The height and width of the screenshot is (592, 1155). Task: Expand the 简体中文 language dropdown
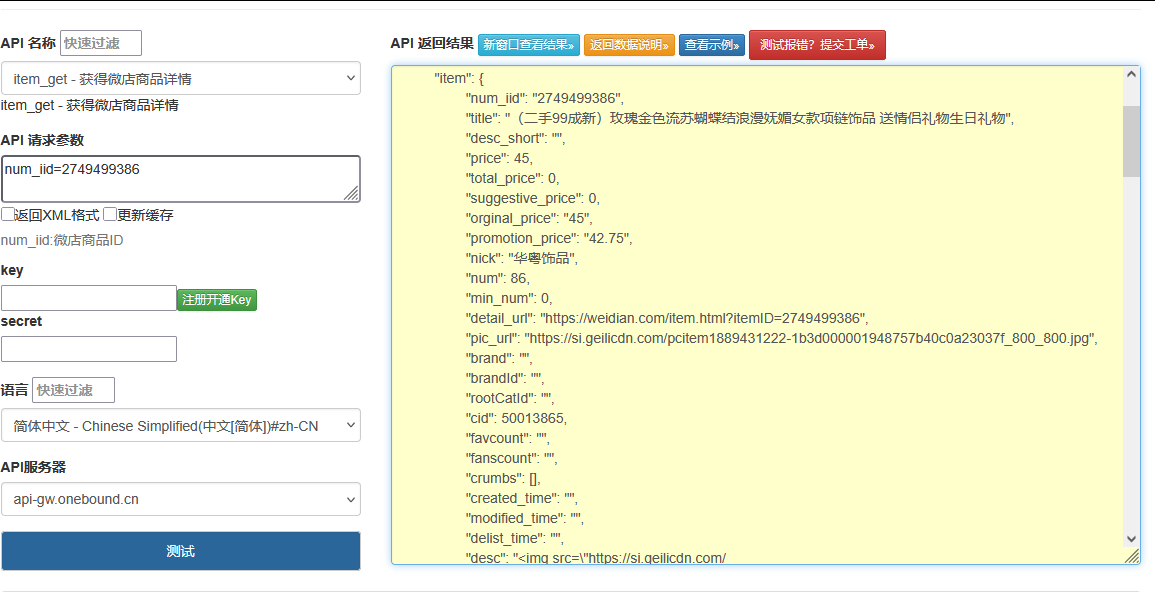pyautogui.click(x=181, y=426)
